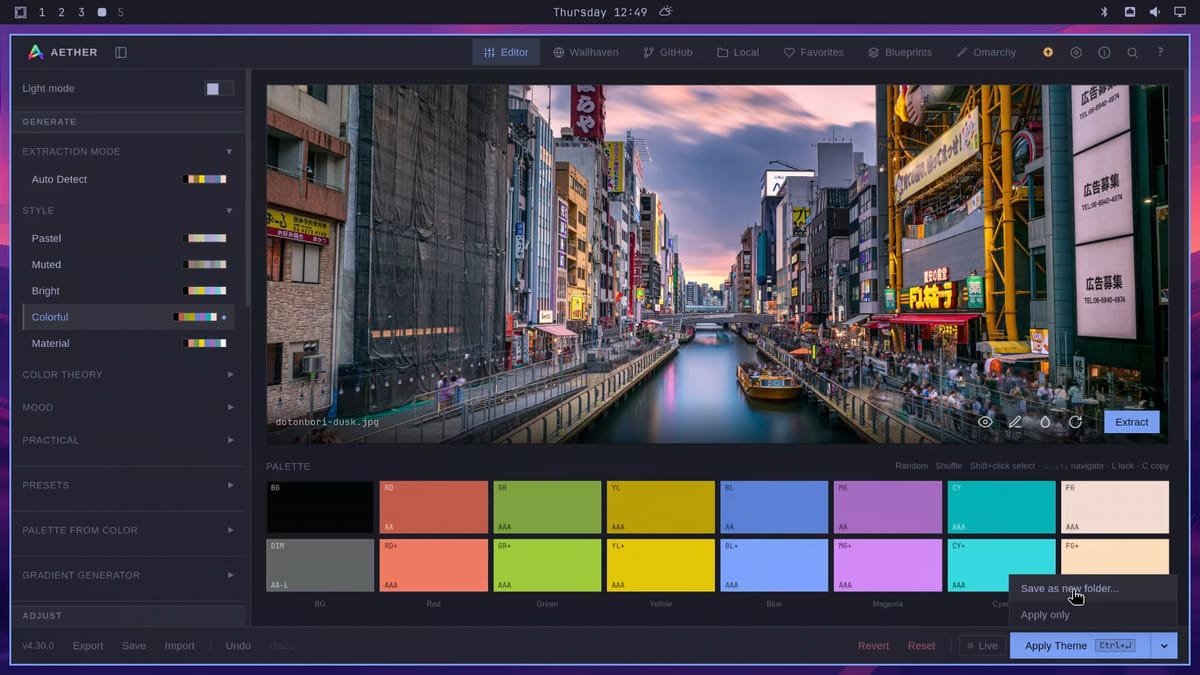Viewport: 1200px width, 675px height.
Task: Expand the Mood section
Action: [x=128, y=408]
